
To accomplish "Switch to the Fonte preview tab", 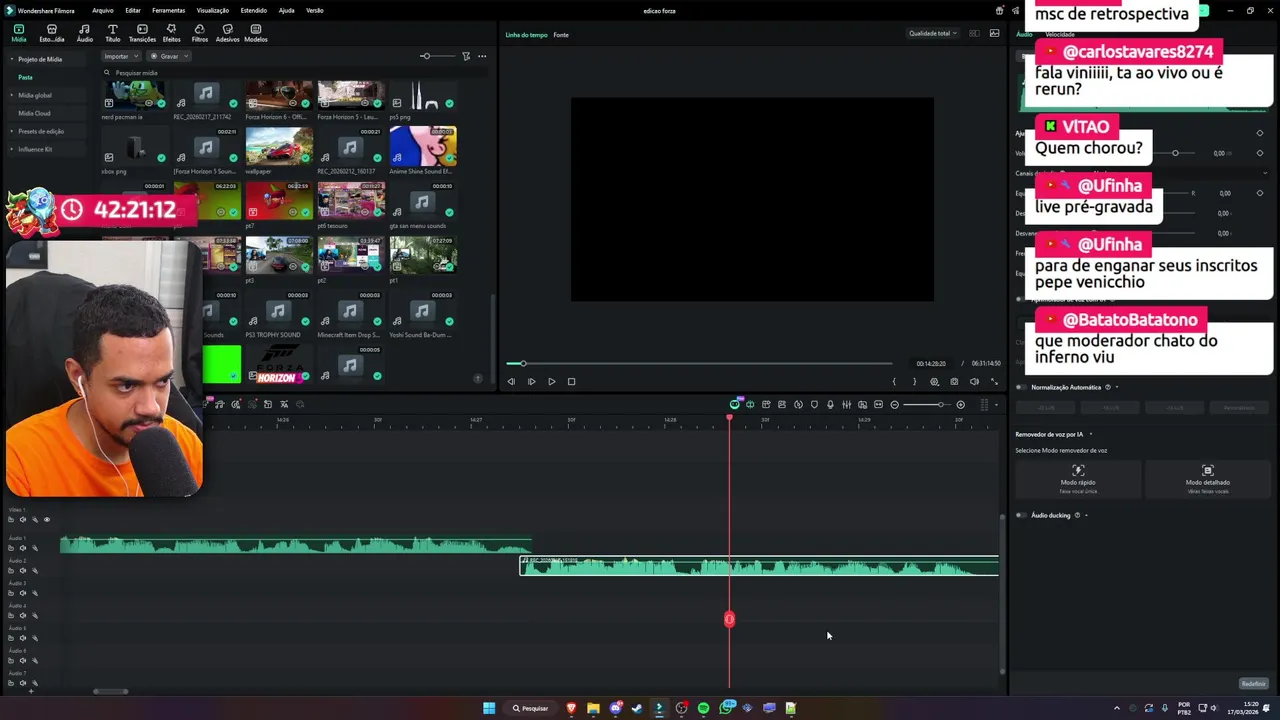I will (x=561, y=35).
